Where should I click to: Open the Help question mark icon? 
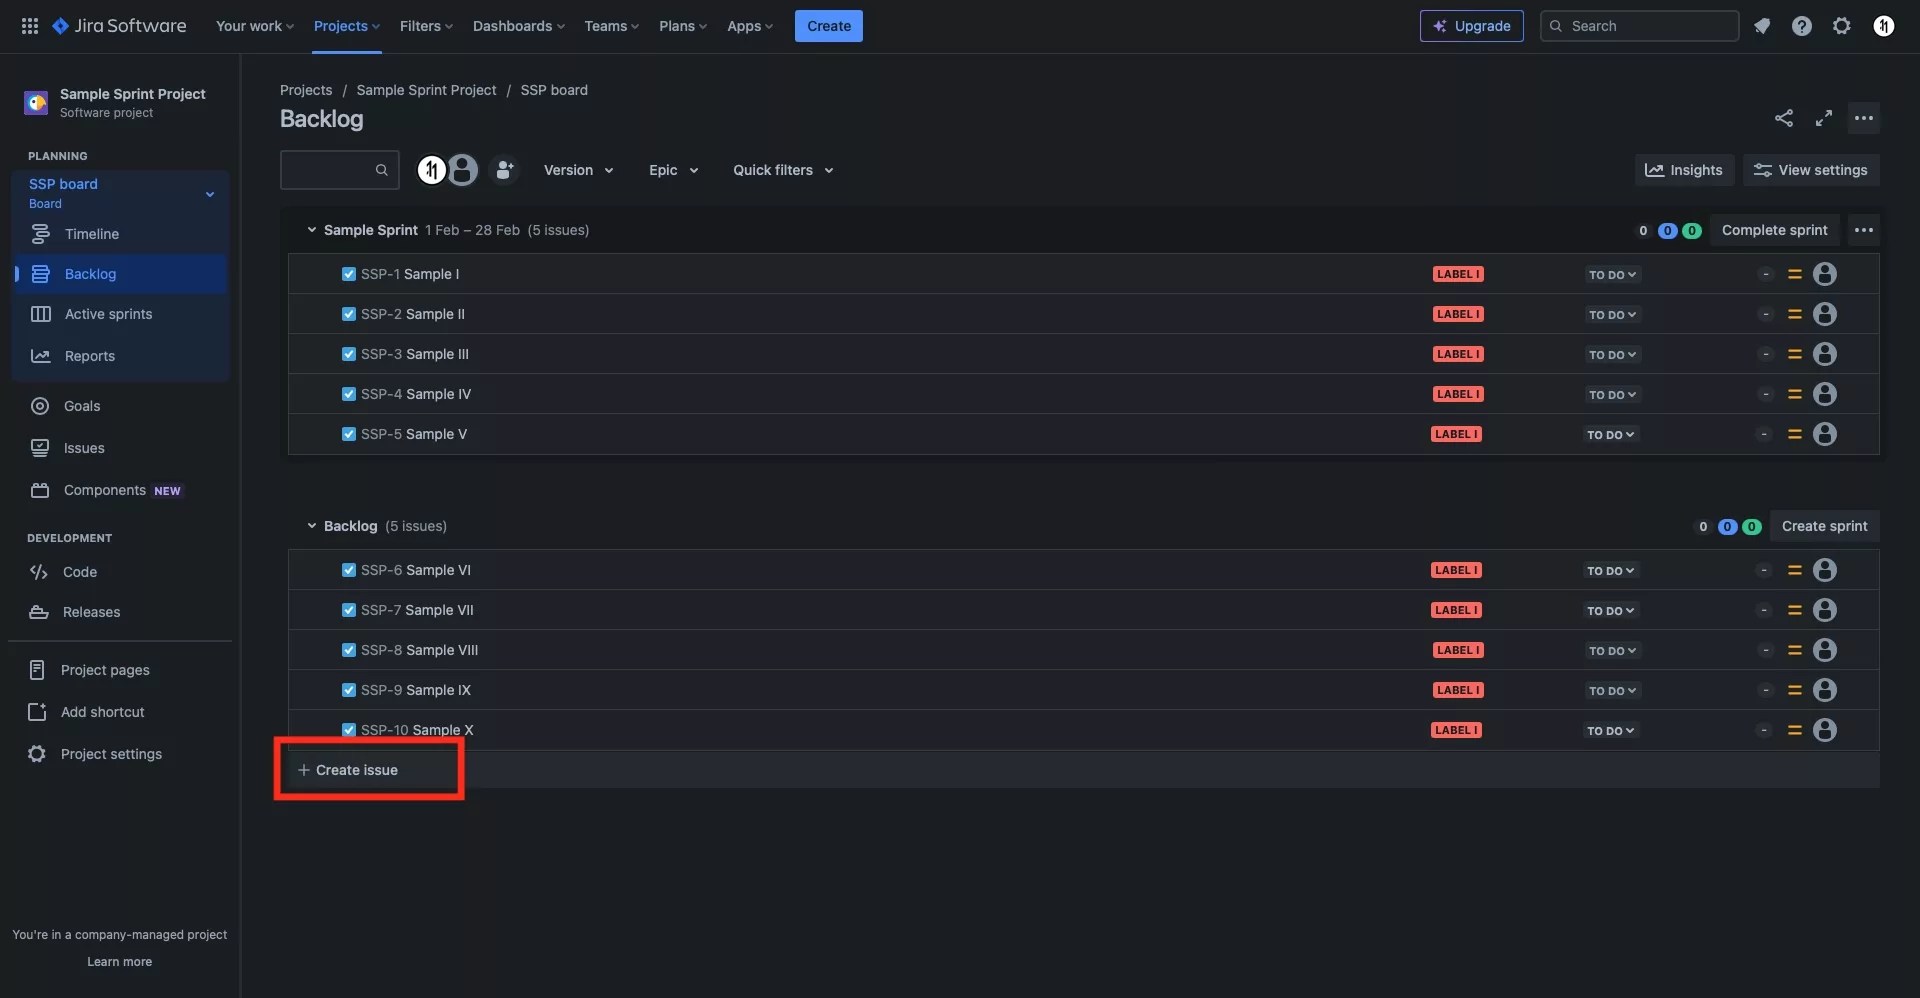tap(1802, 26)
